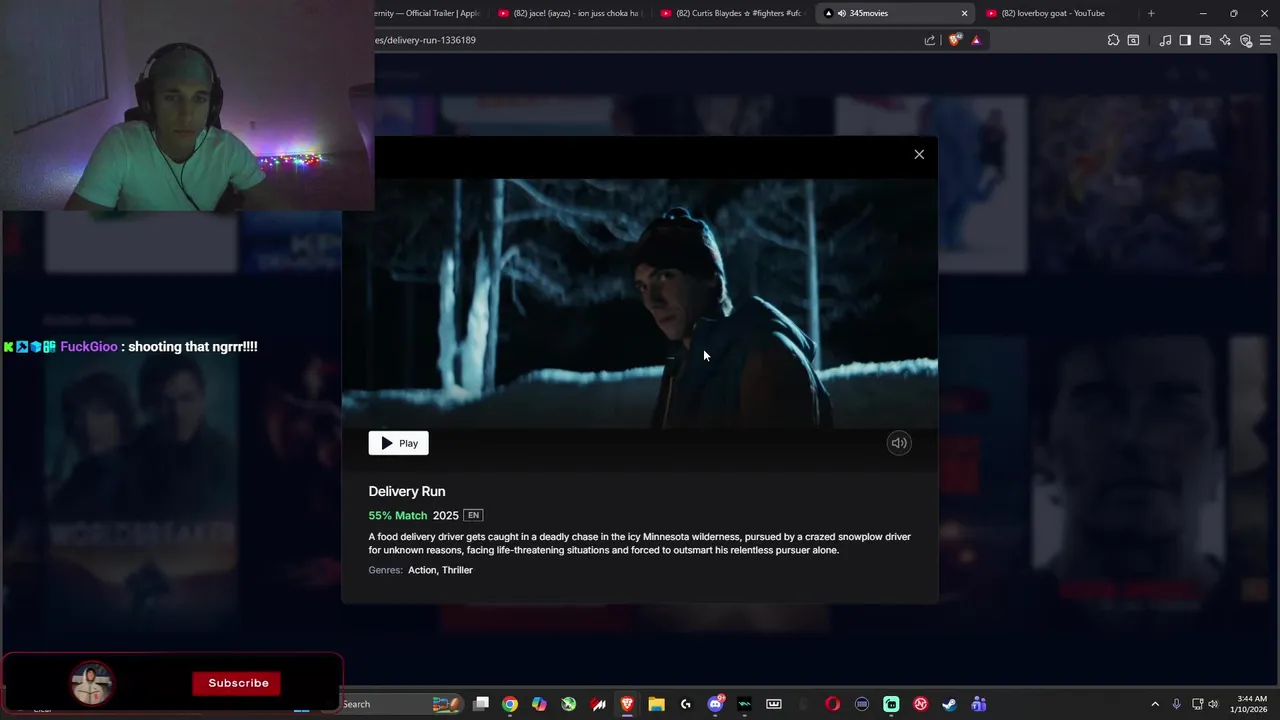Open a new browser tab
Screen dimensions: 1280x720
(x=1151, y=13)
